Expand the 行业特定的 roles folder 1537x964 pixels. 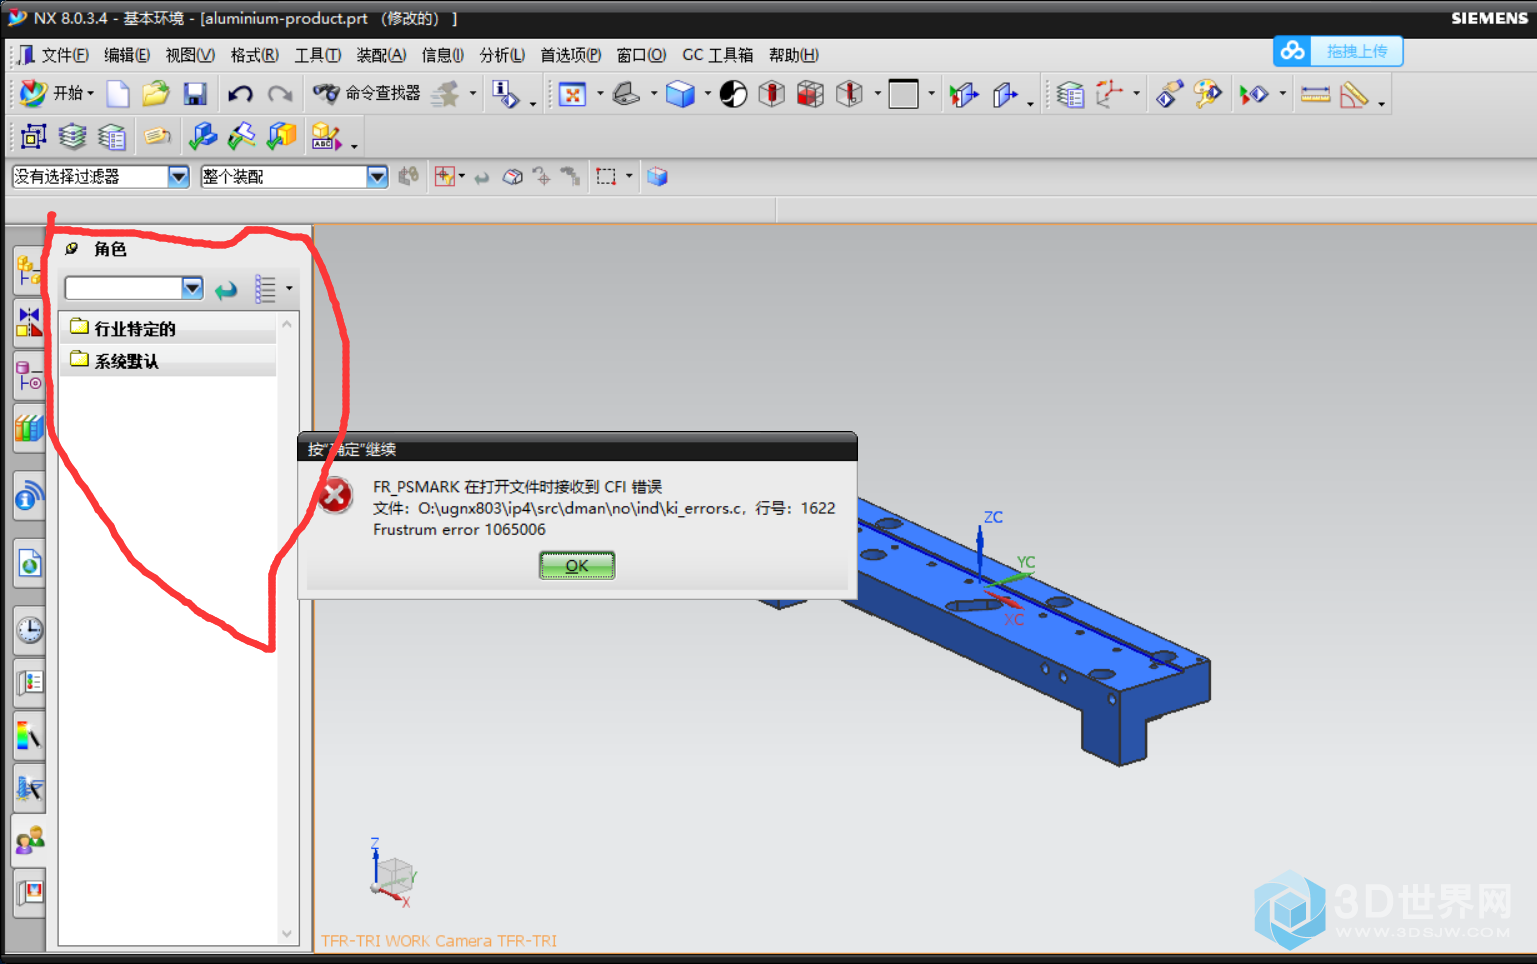[x=168, y=328]
